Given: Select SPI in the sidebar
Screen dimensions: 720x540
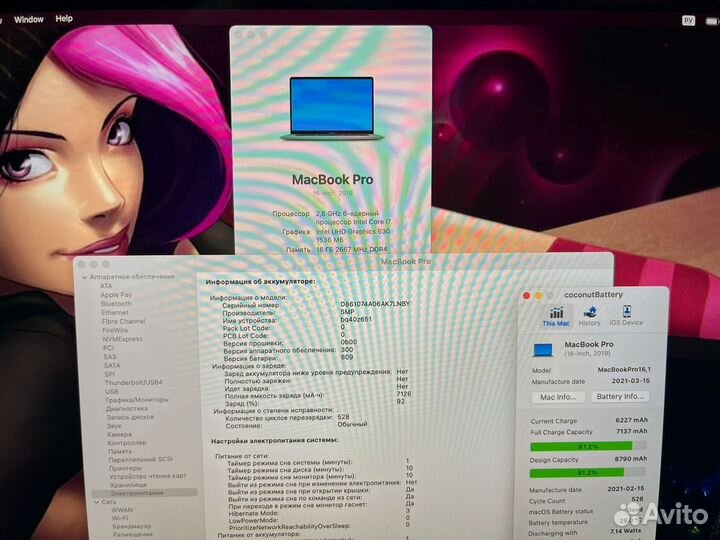Looking at the screenshot, I should (109, 374).
